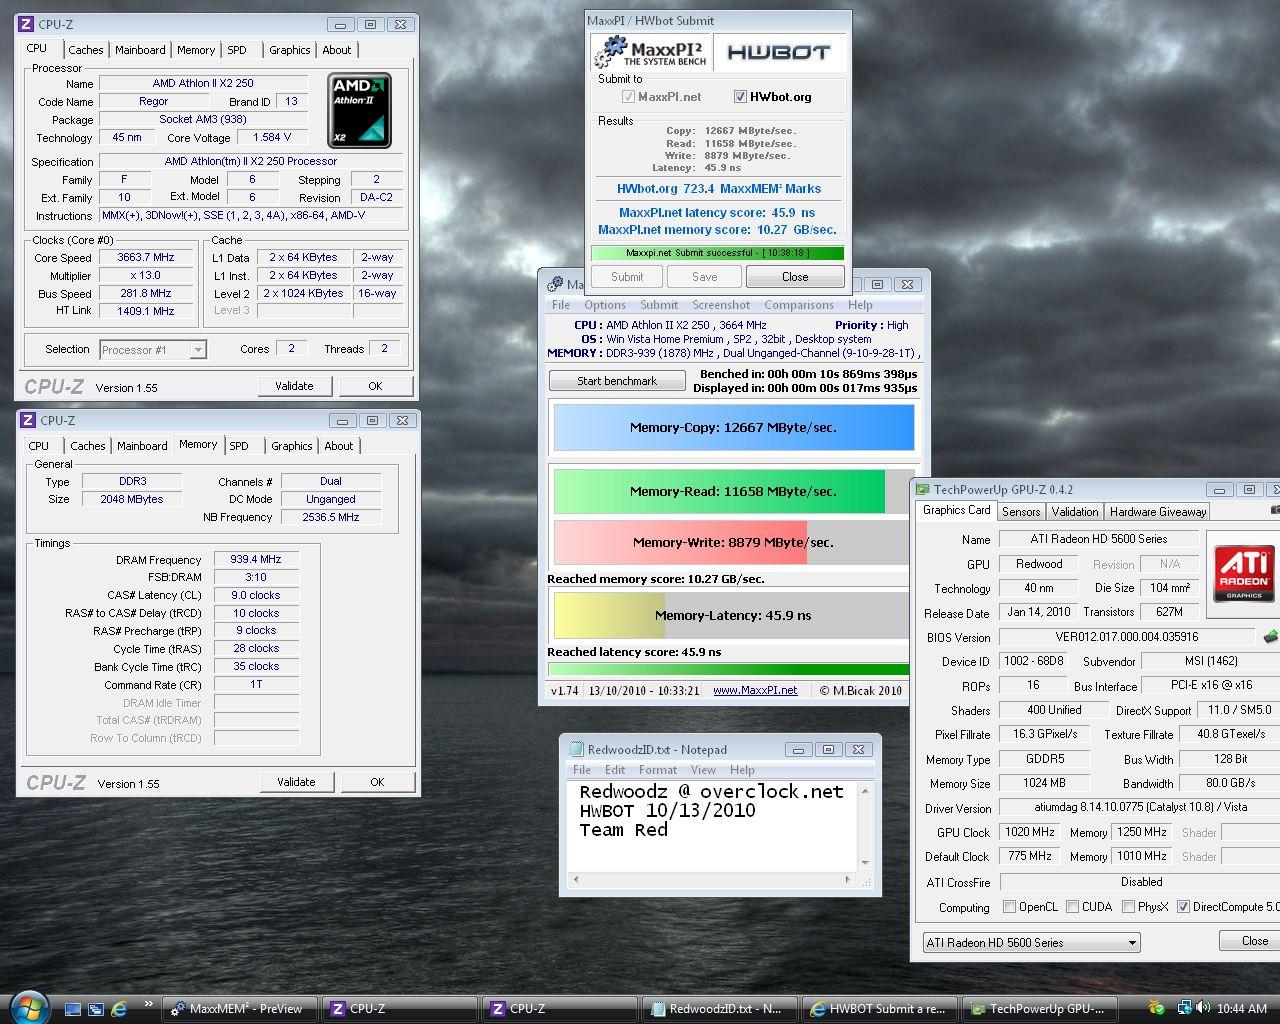Click the Memory-Latency result bar
This screenshot has height=1024, width=1280.
point(733,615)
